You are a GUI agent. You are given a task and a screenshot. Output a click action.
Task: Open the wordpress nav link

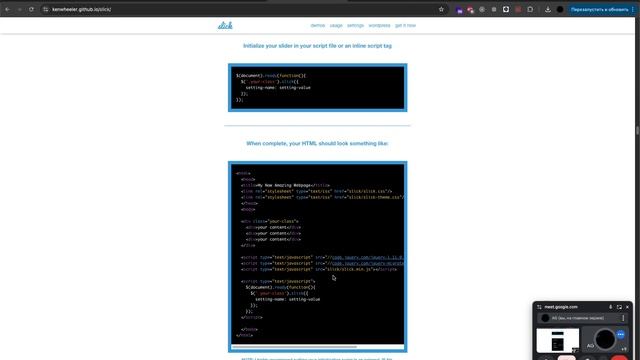[379, 25]
